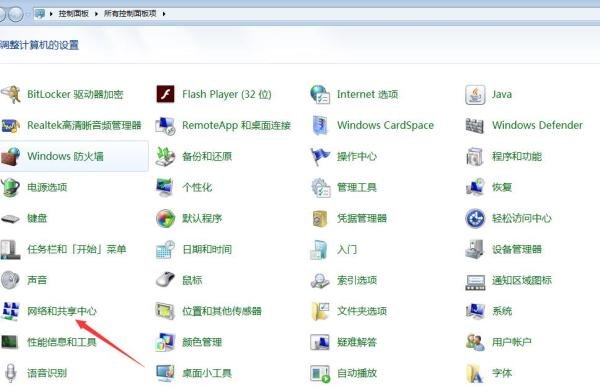Image resolution: width=600 pixels, height=392 pixels.
Task: Open the 设备管理器 icon
Action: (475, 249)
